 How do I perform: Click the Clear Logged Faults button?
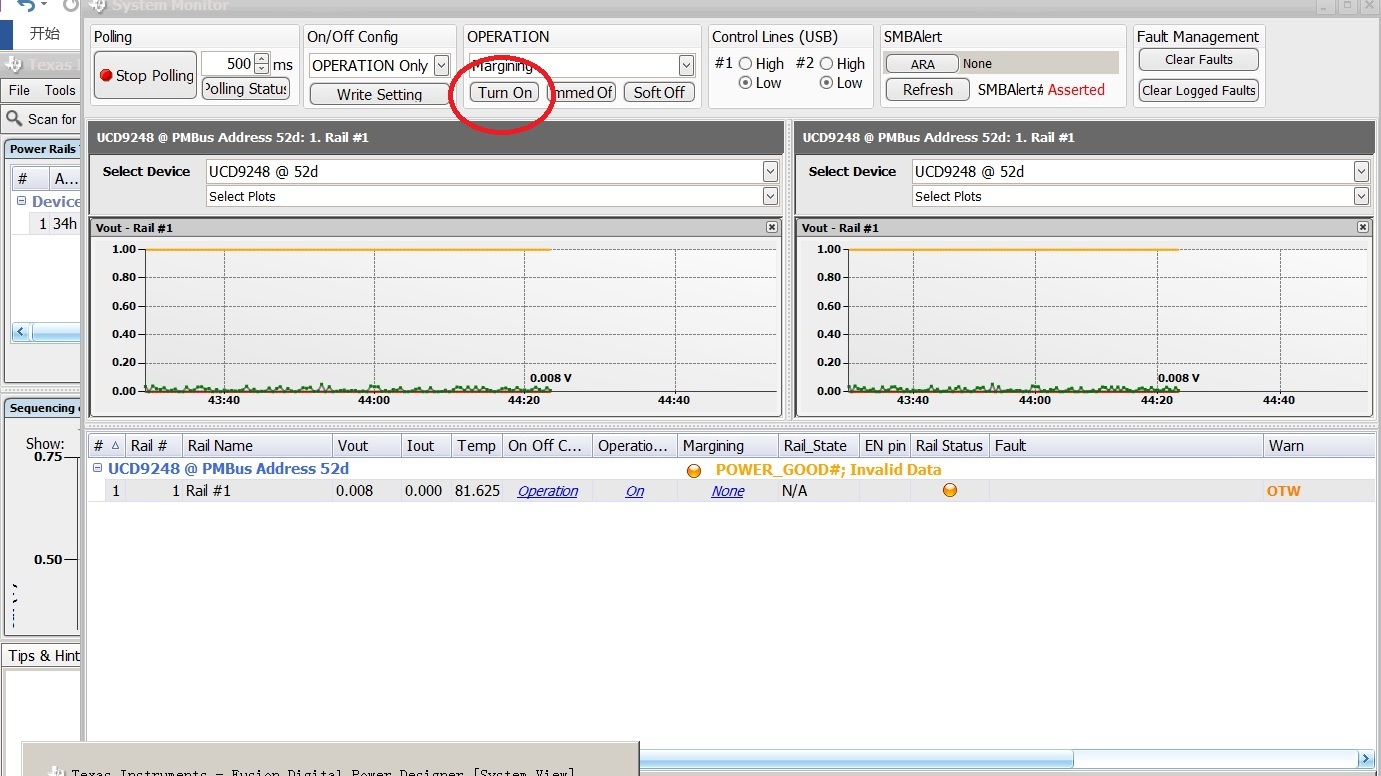[1199, 91]
